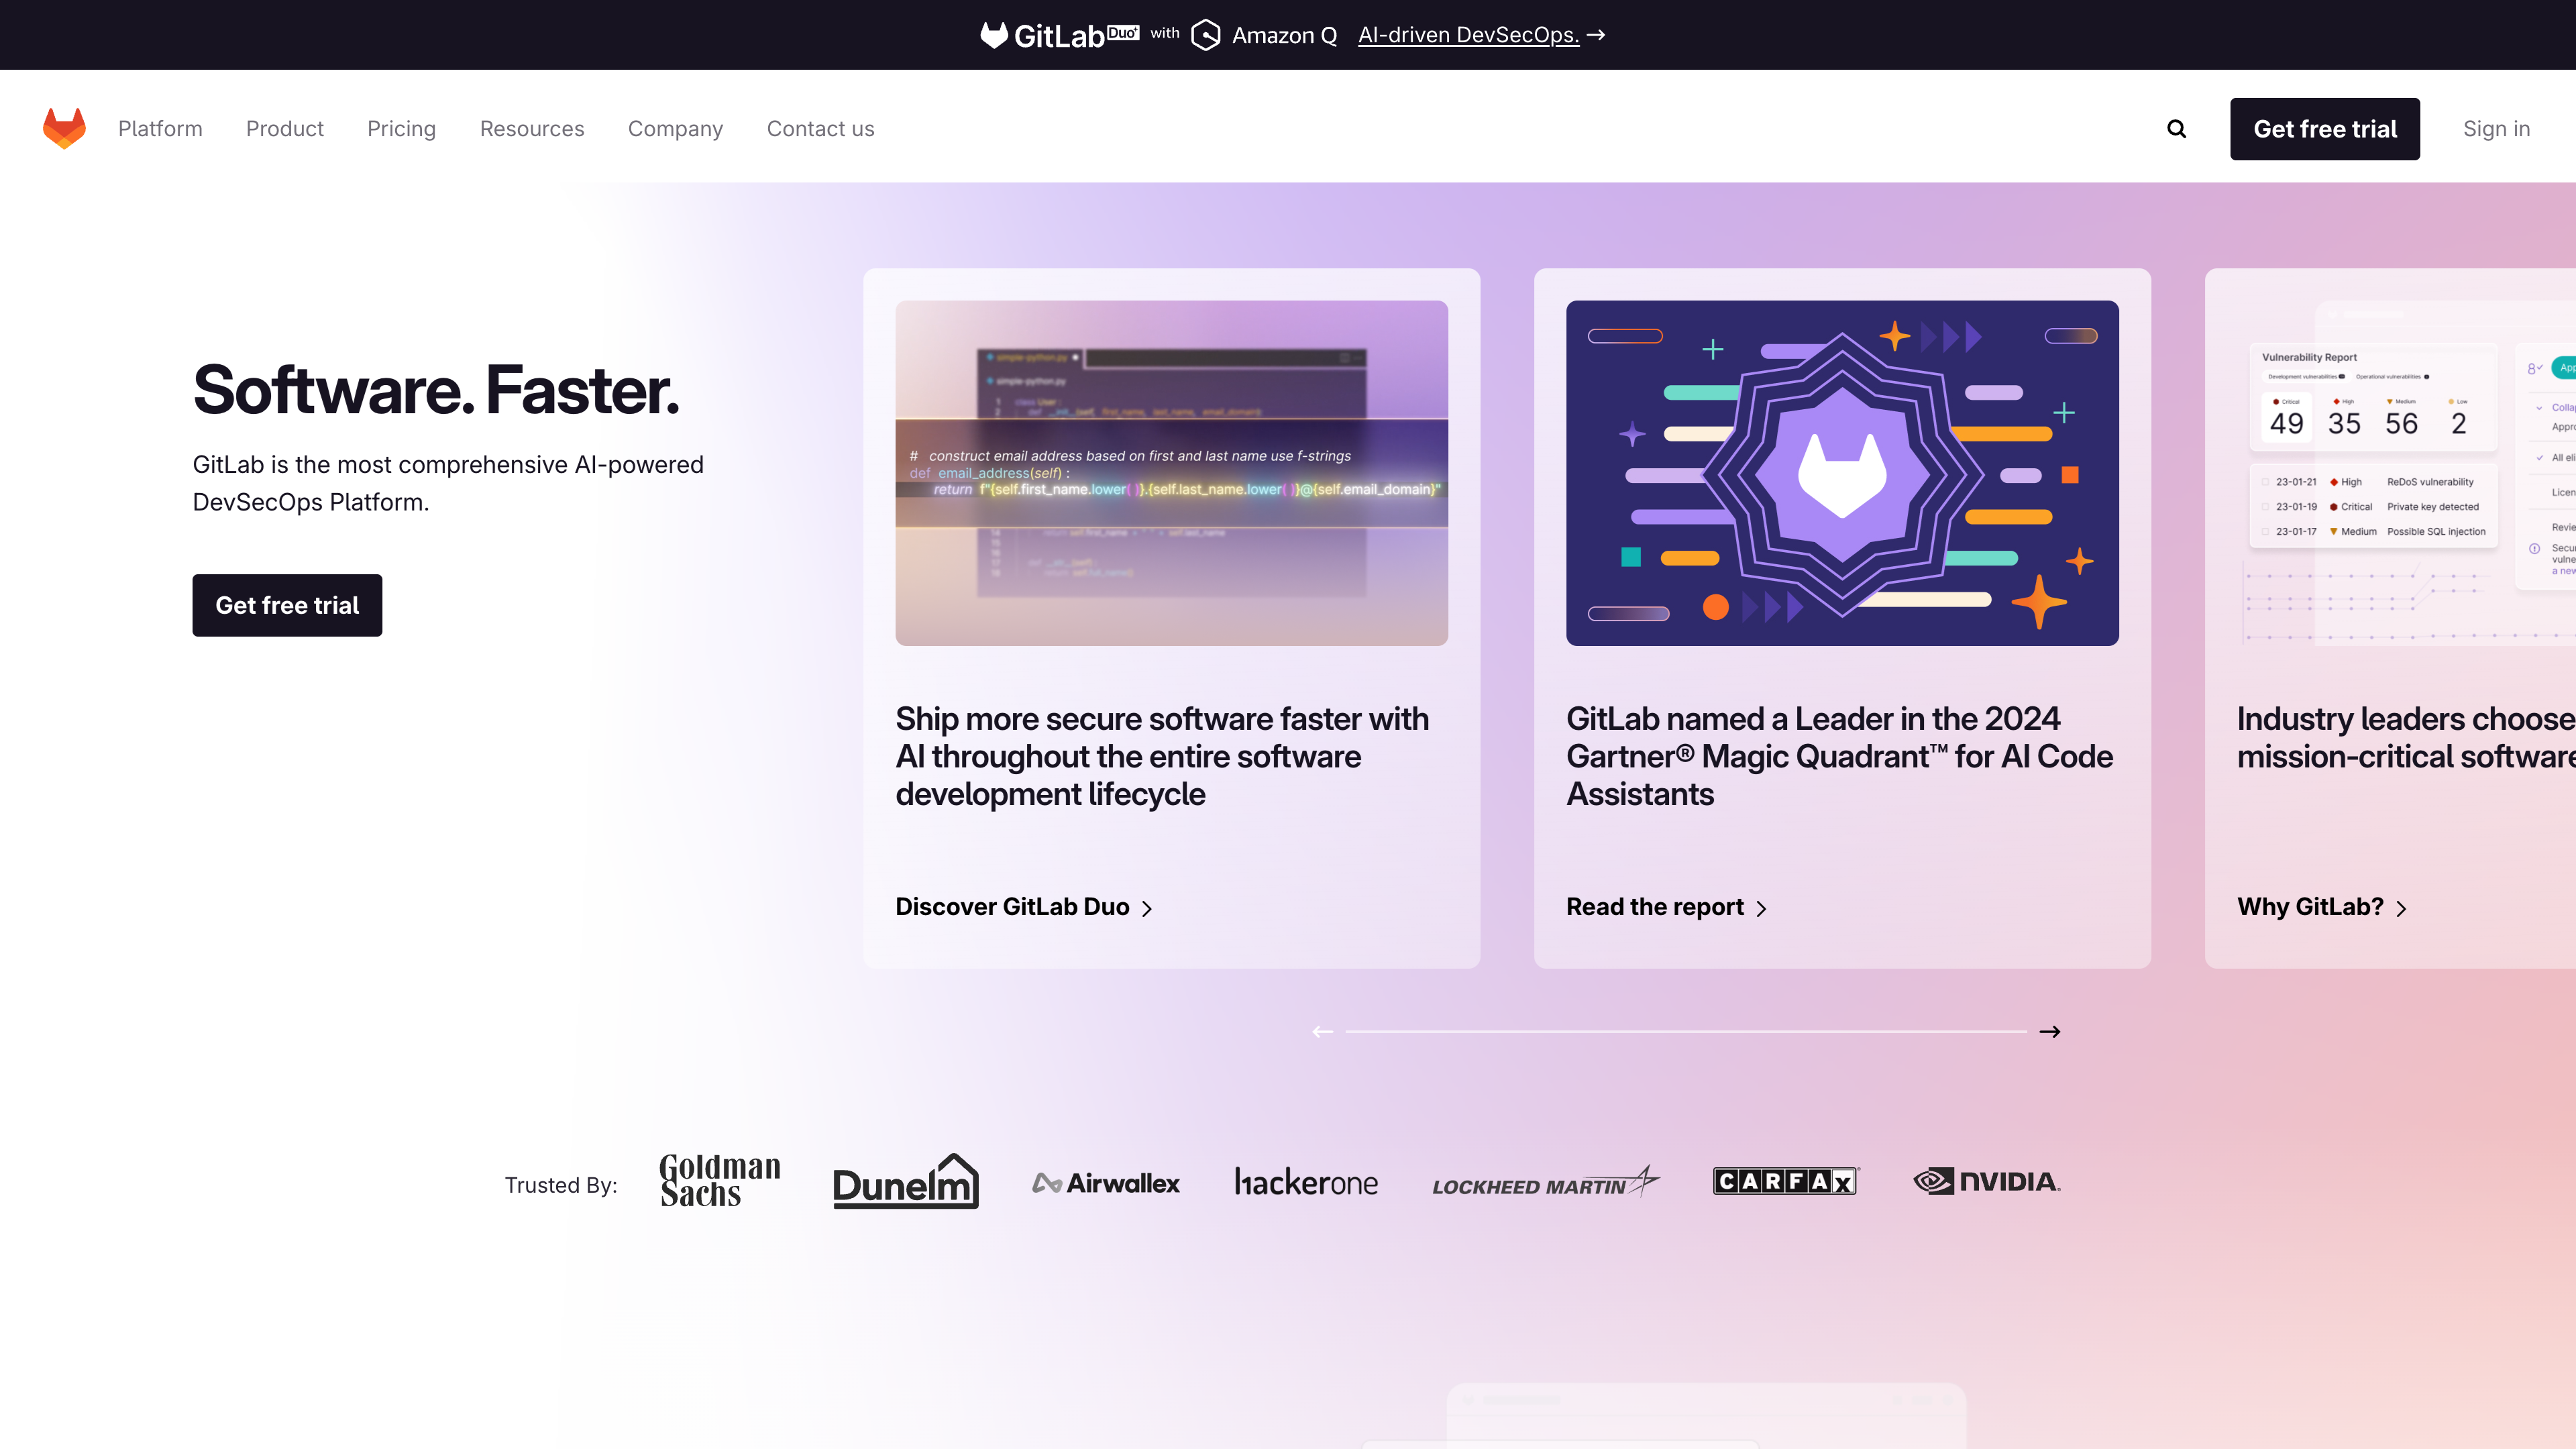Viewport: 2576px width, 1449px height.
Task: Click the Amazon Q hexagon icon
Action: pos(1206,34)
